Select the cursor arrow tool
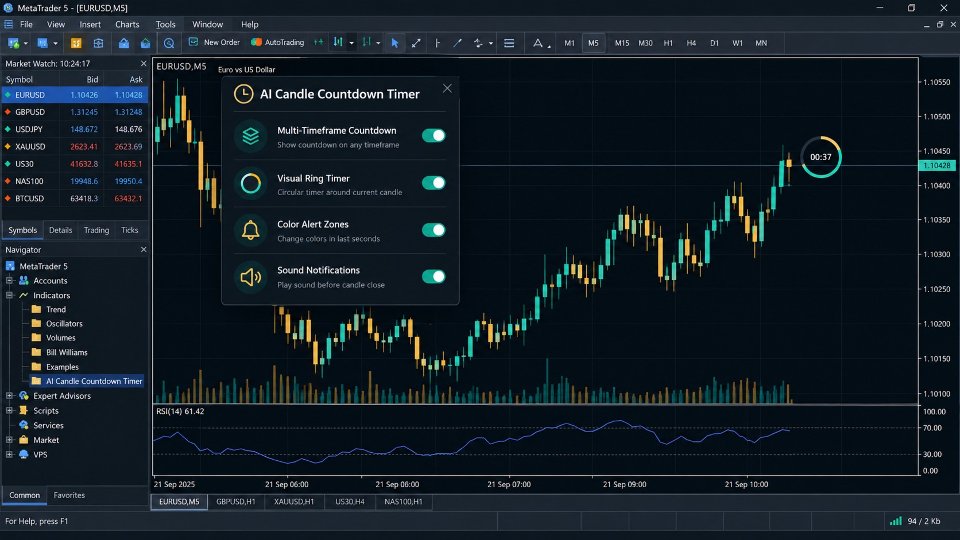 click(394, 43)
